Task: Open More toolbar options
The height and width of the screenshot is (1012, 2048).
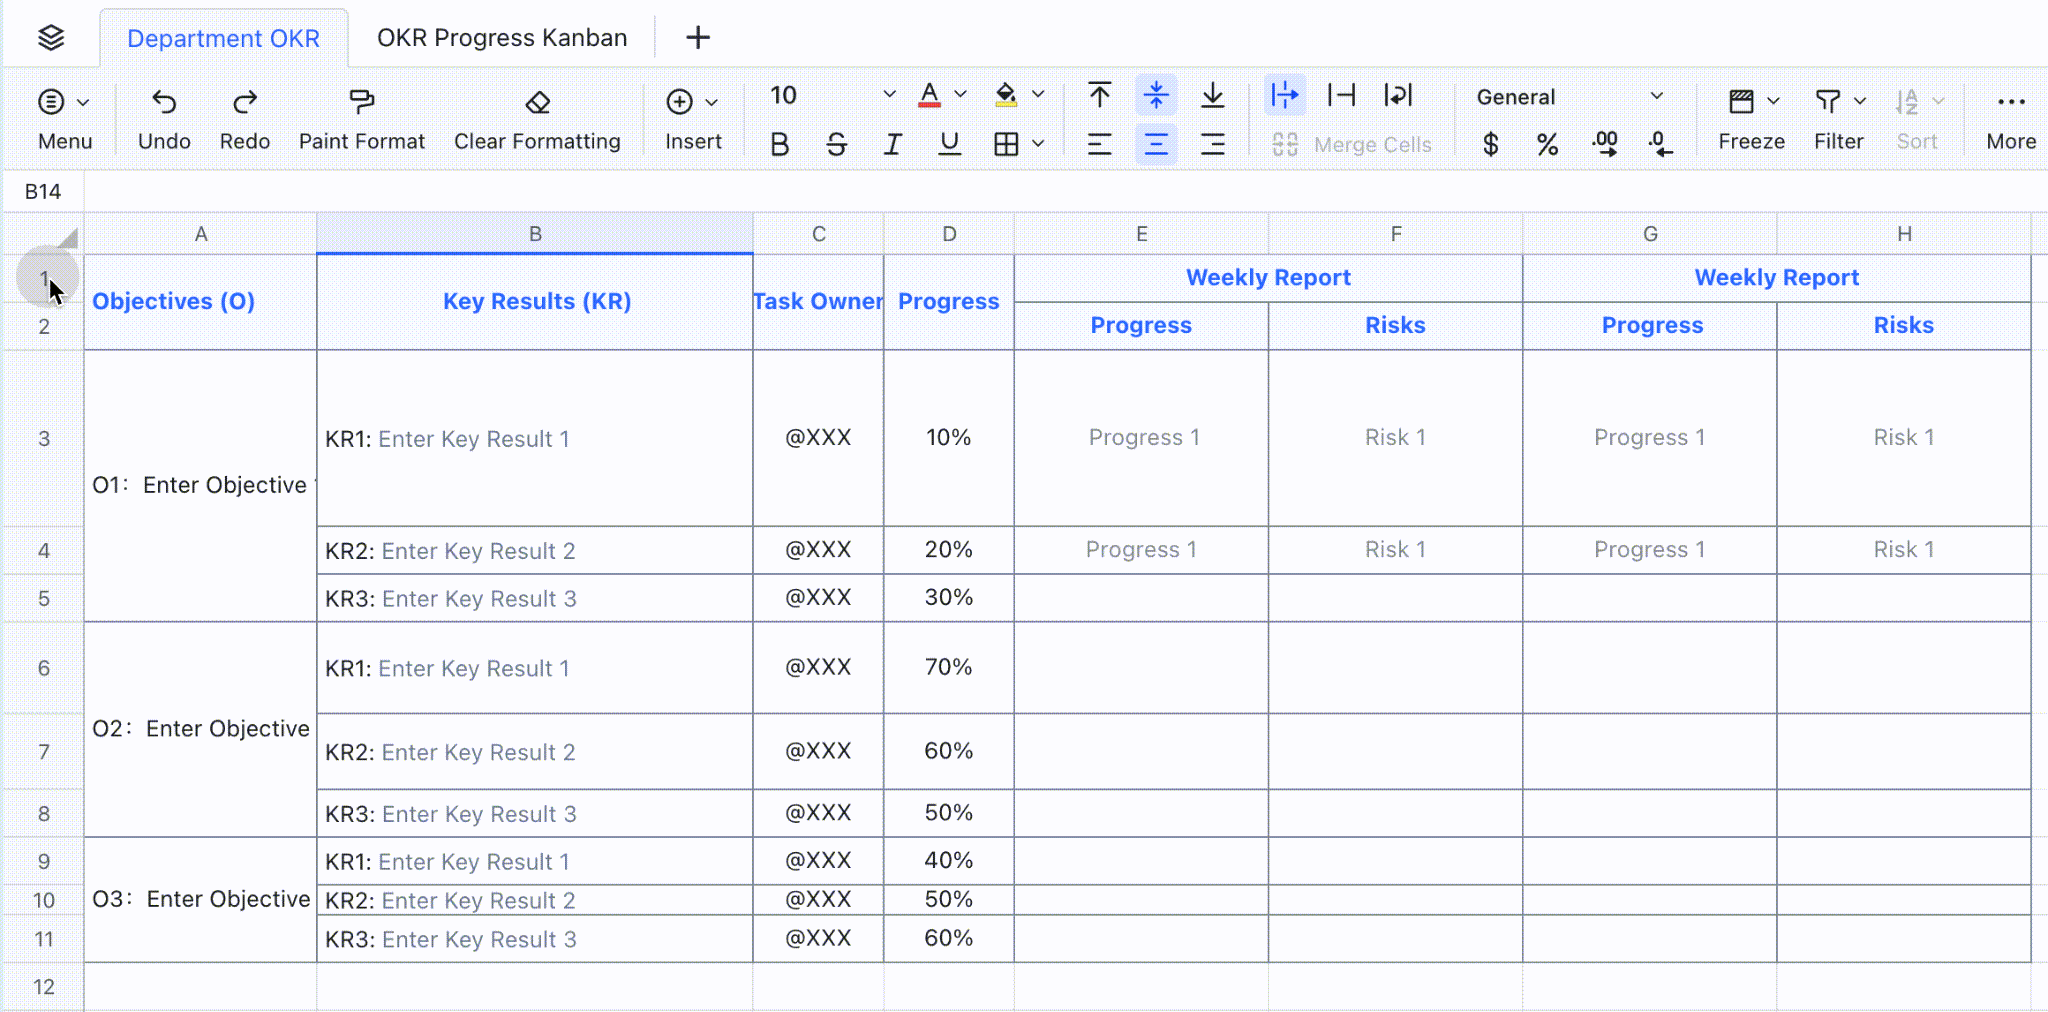Action: [2011, 119]
